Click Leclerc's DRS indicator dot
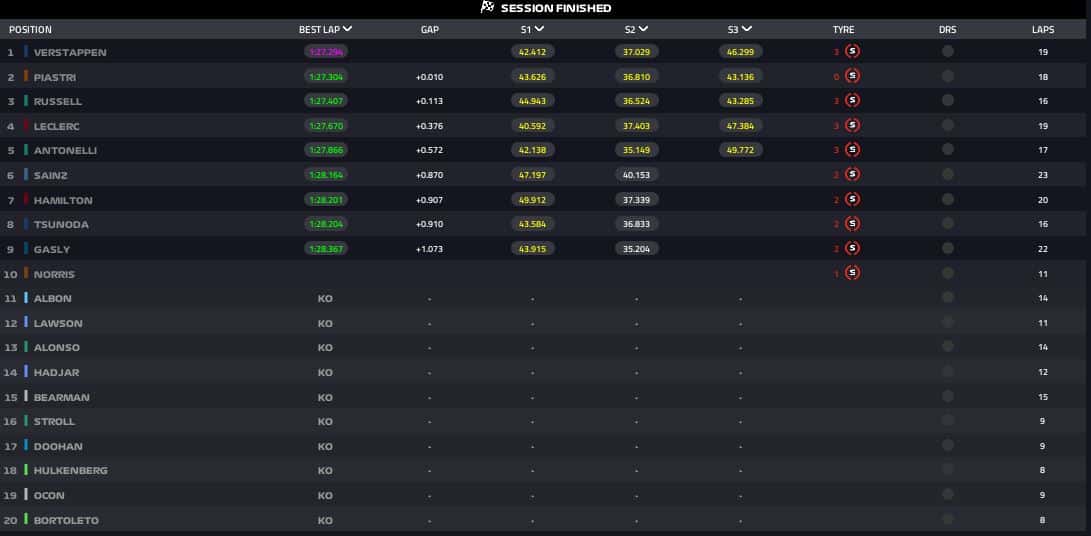Image resolution: width=1091 pixels, height=536 pixels. pos(948,125)
